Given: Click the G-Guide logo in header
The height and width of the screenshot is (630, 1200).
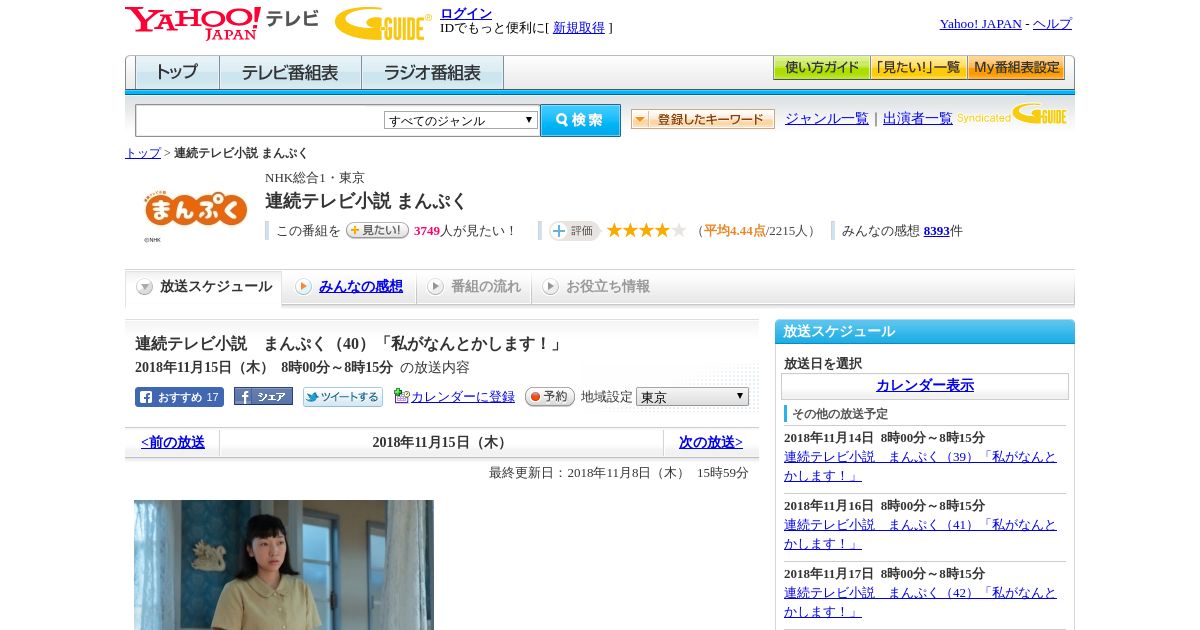Looking at the screenshot, I should [383, 23].
